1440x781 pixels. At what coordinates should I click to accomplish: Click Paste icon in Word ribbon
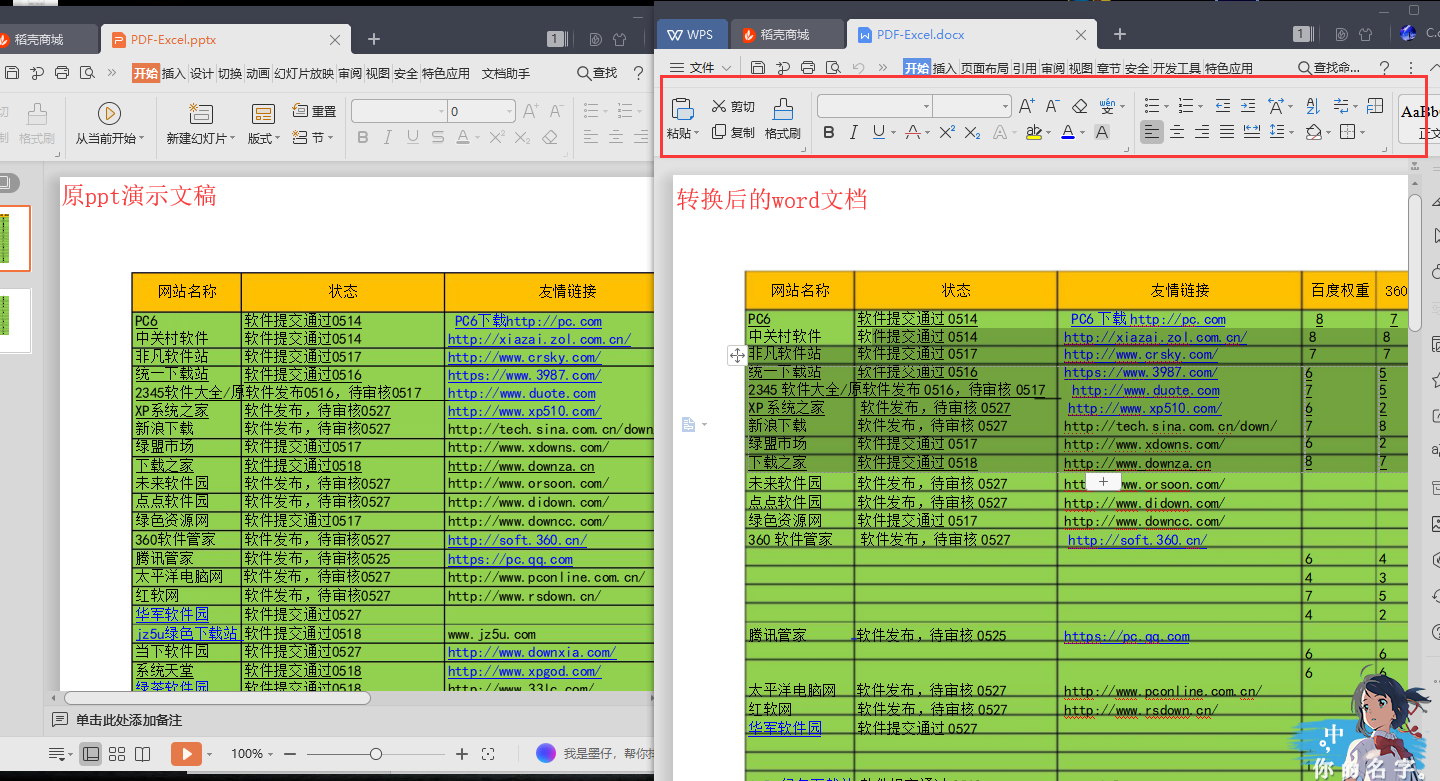[682, 109]
